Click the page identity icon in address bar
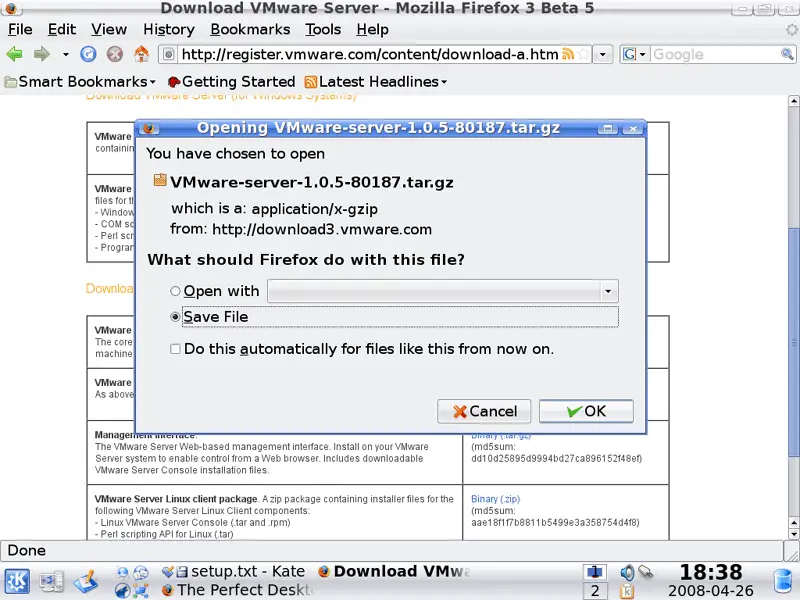Viewport: 800px width, 600px height. [169, 54]
